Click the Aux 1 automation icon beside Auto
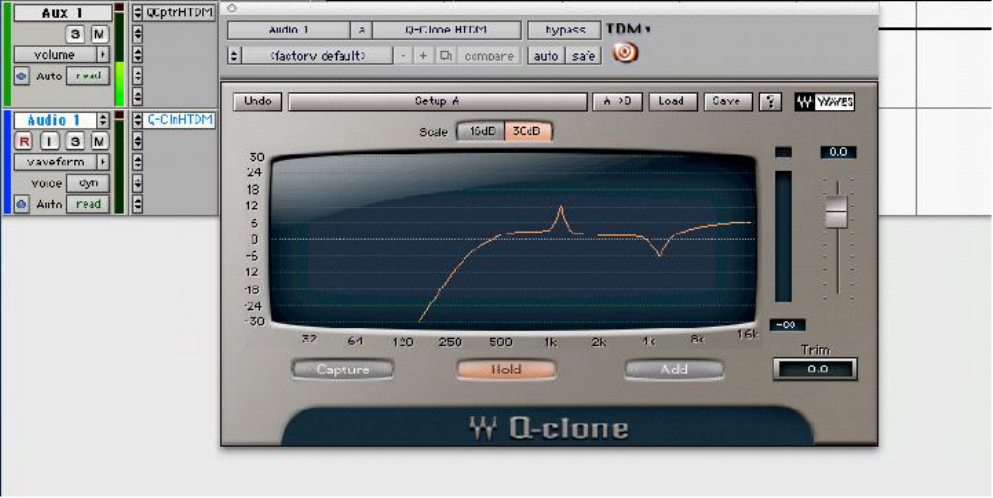The image size is (993, 498). point(22,76)
